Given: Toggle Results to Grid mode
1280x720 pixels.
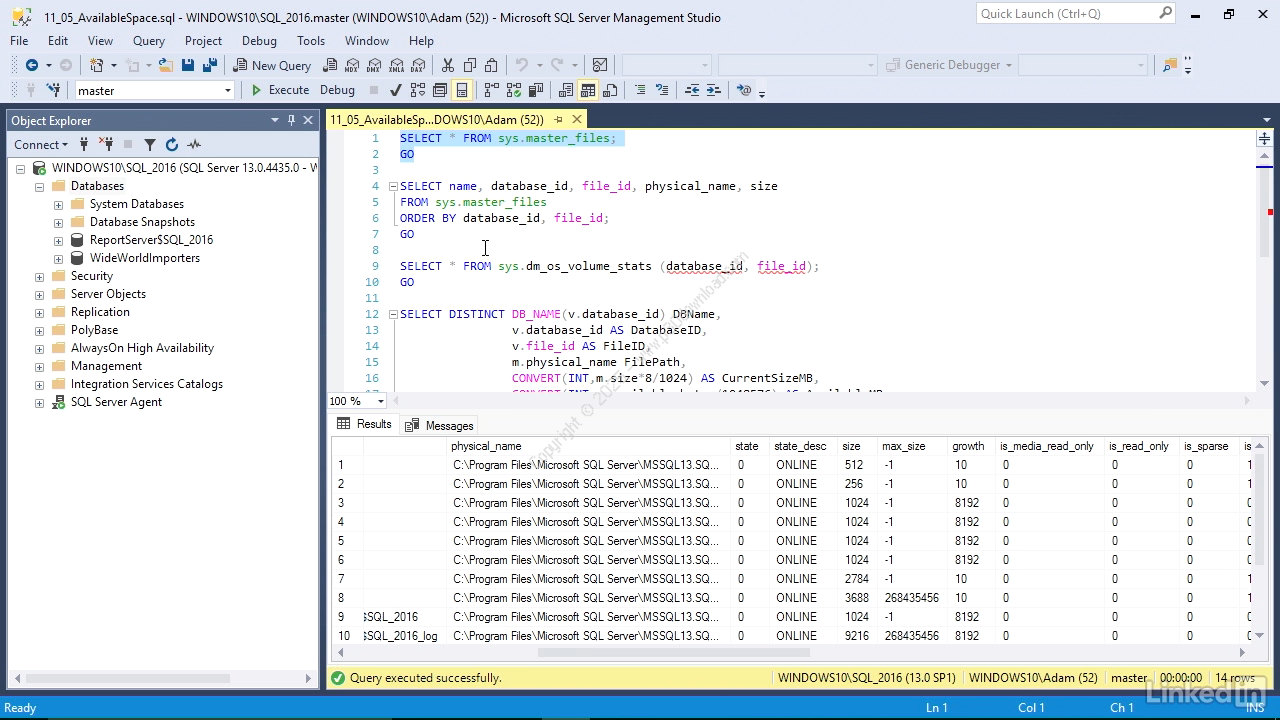Looking at the screenshot, I should (588, 90).
